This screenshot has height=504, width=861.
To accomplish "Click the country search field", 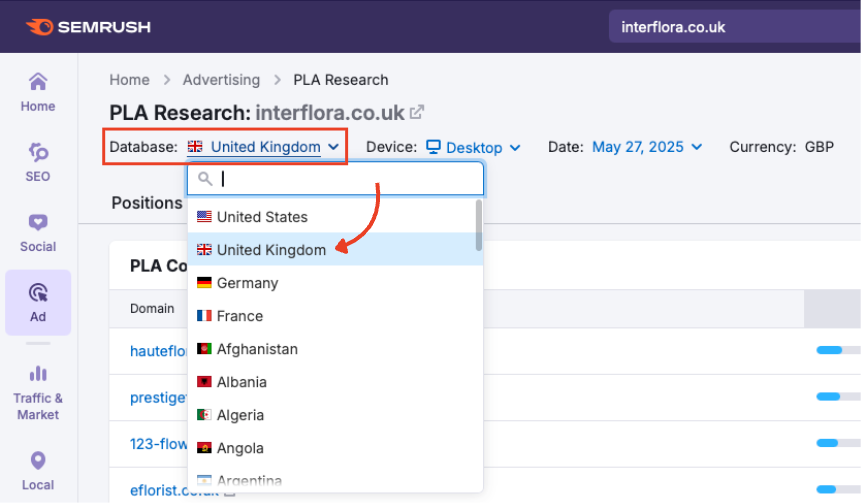I will tap(345, 179).
